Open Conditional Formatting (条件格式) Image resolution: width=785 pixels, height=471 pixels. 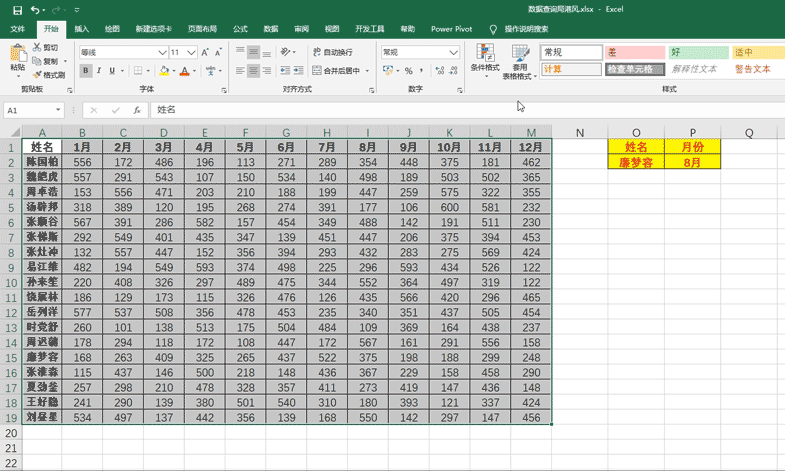click(485, 61)
